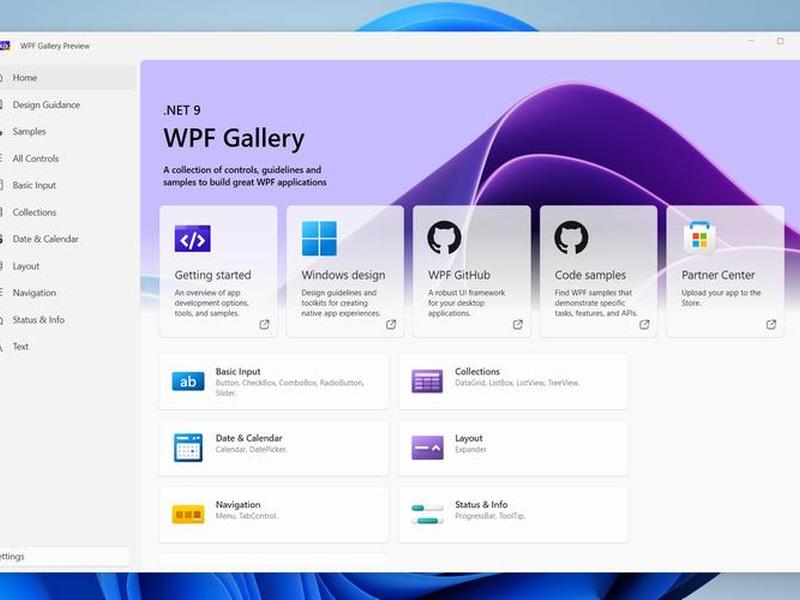The height and width of the screenshot is (600, 800).
Task: Click 'Calendar, DatePicker.' description text
Action: tap(251, 449)
